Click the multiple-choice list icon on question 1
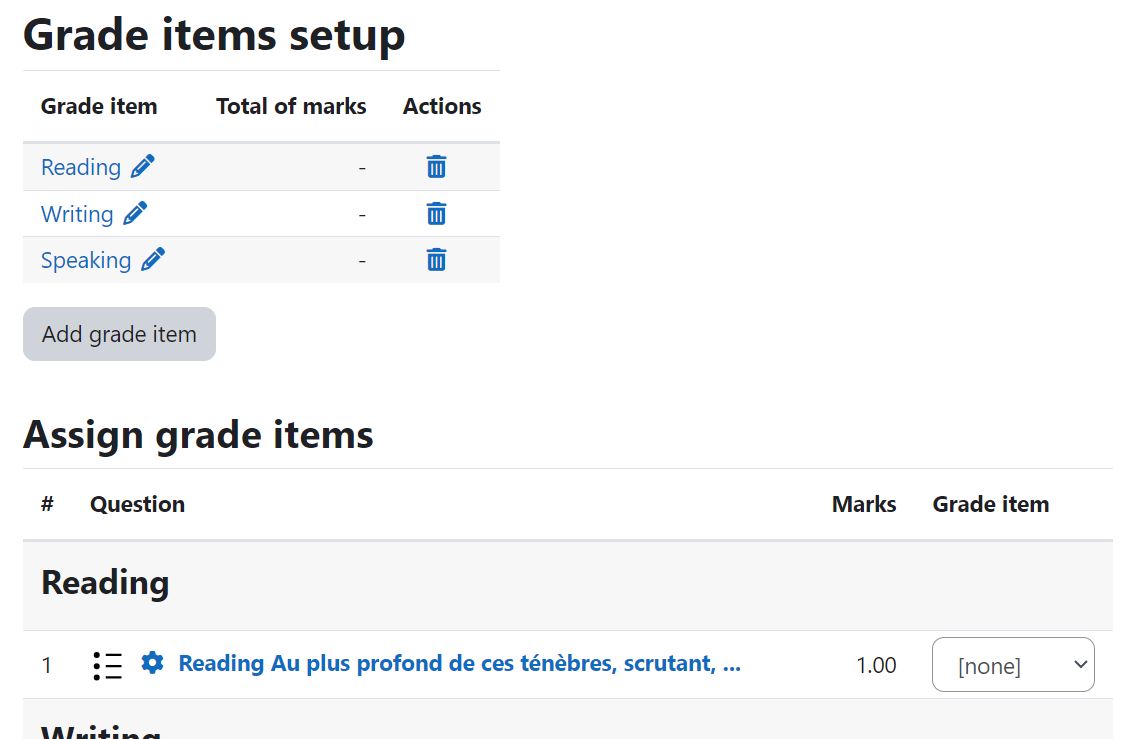The height and width of the screenshot is (739, 1137). [107, 665]
